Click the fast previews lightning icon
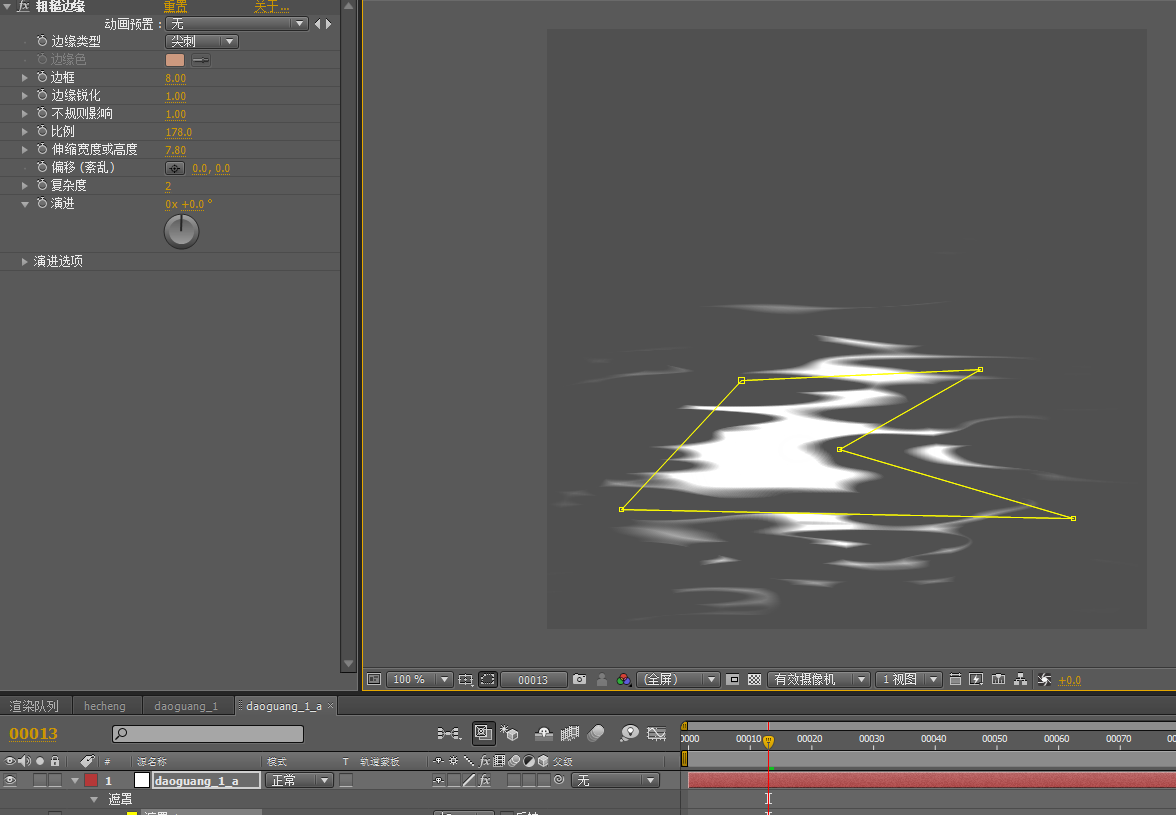Image resolution: width=1176 pixels, height=815 pixels. [x=976, y=679]
